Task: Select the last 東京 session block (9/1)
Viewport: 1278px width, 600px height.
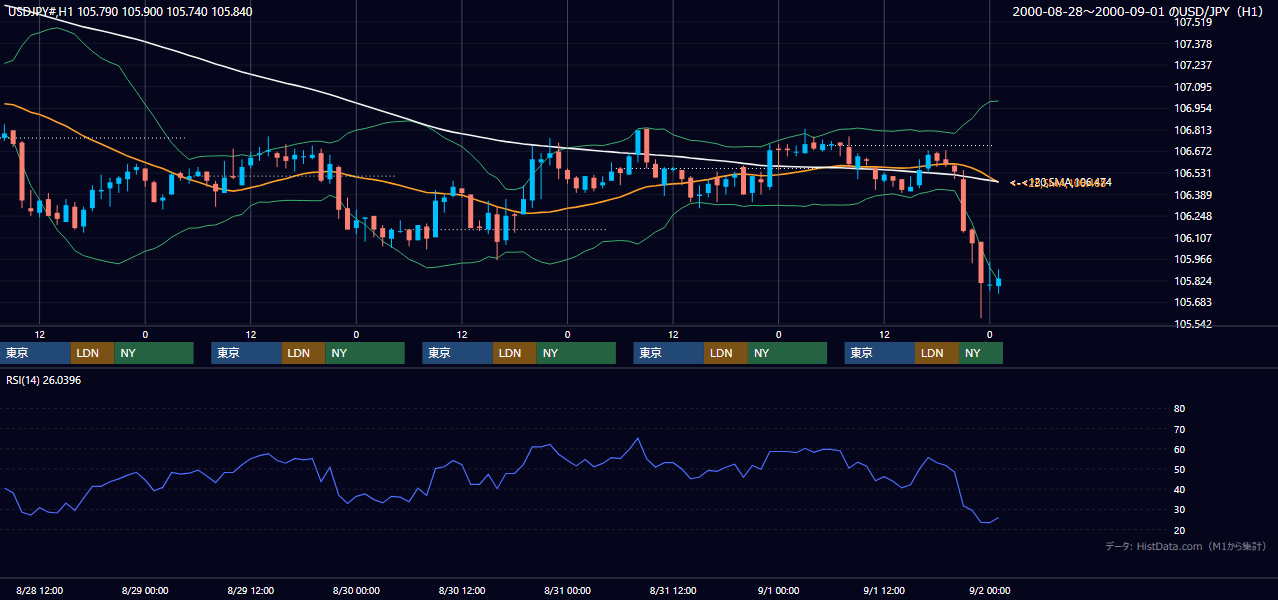Action: 880,353
